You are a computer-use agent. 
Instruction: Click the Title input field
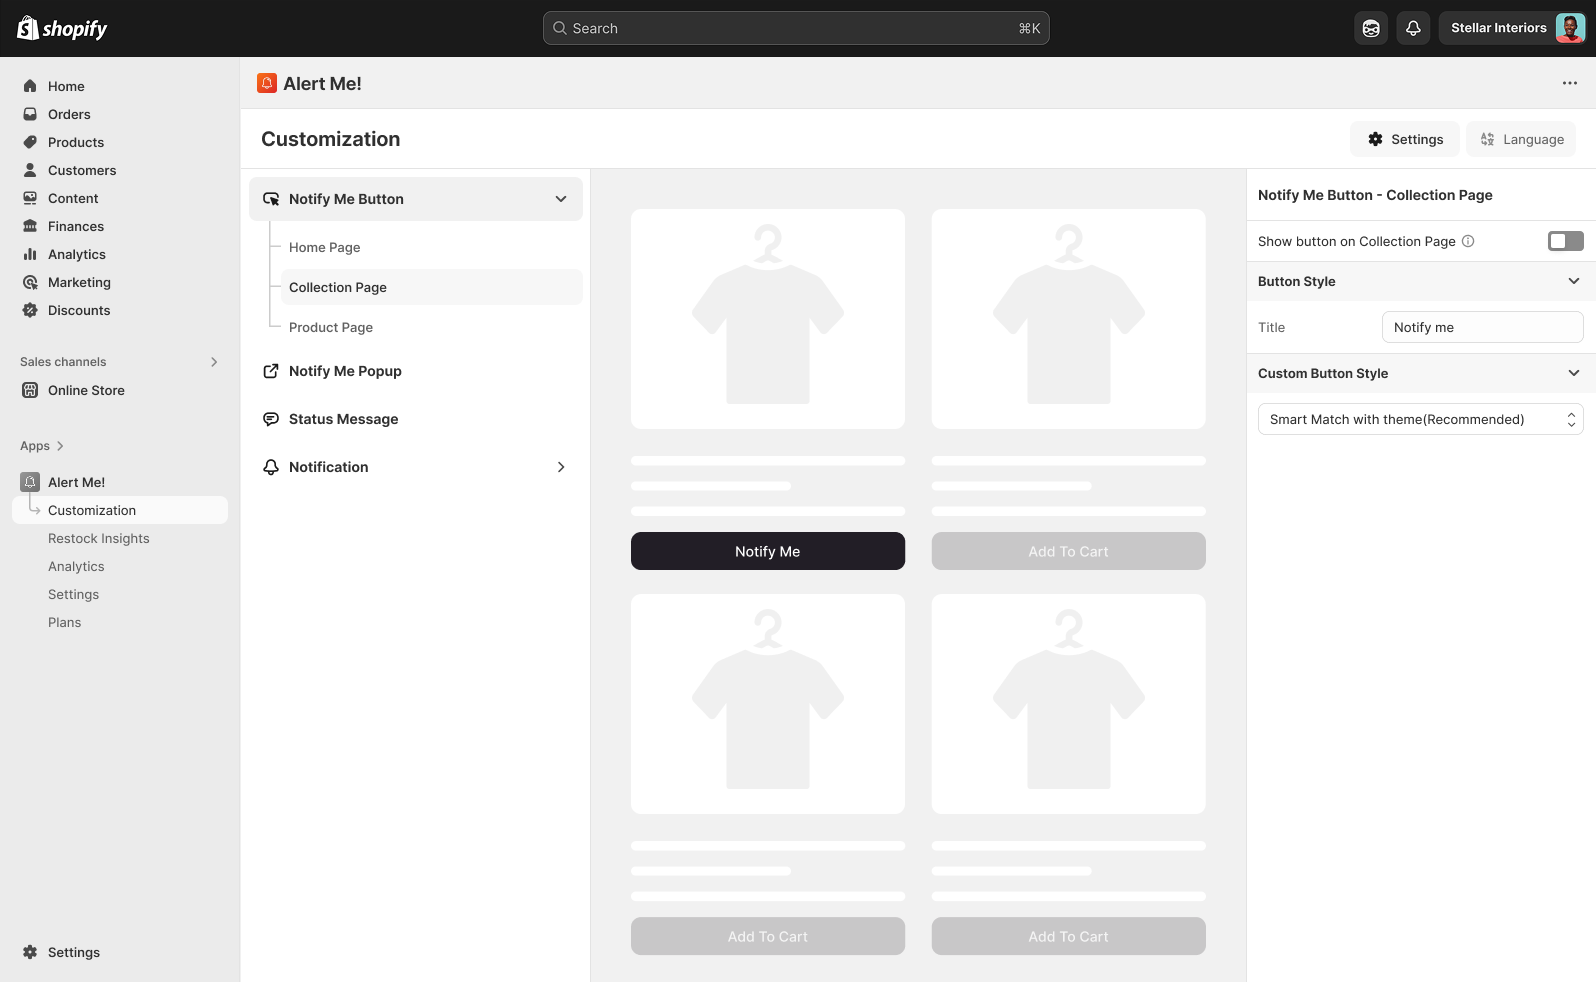(1482, 327)
